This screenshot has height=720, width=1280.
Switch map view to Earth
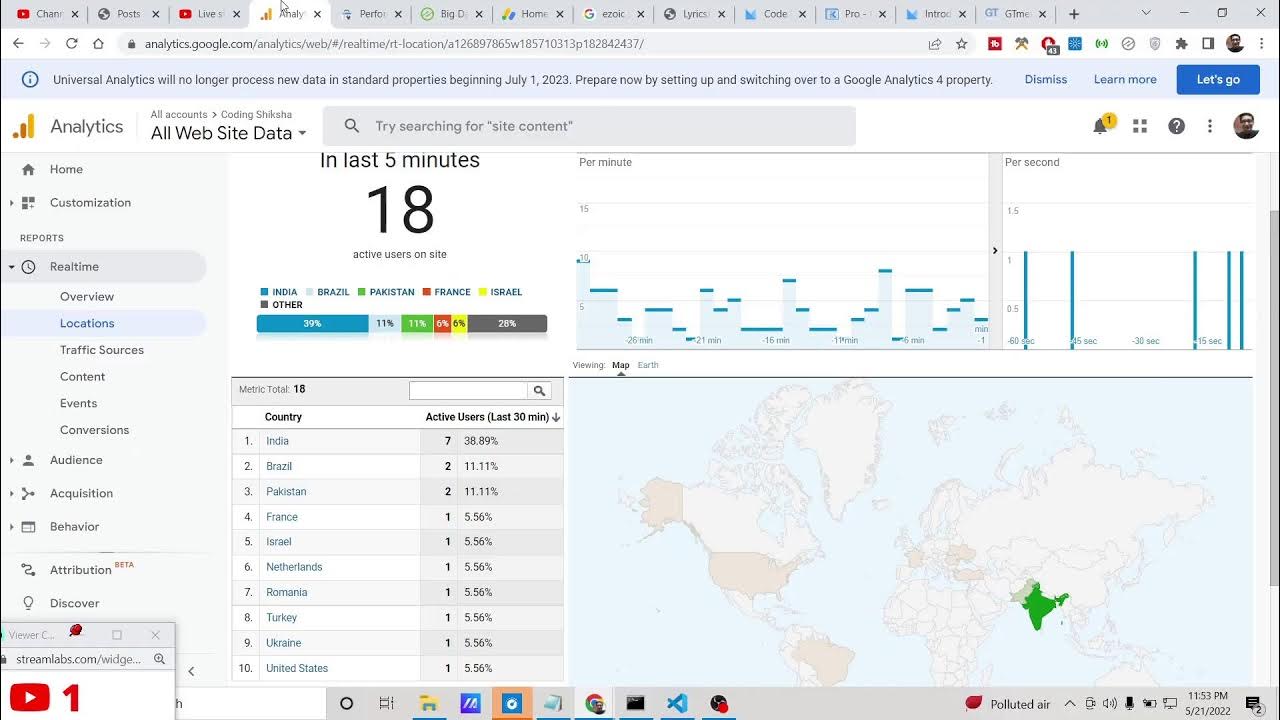pos(648,365)
